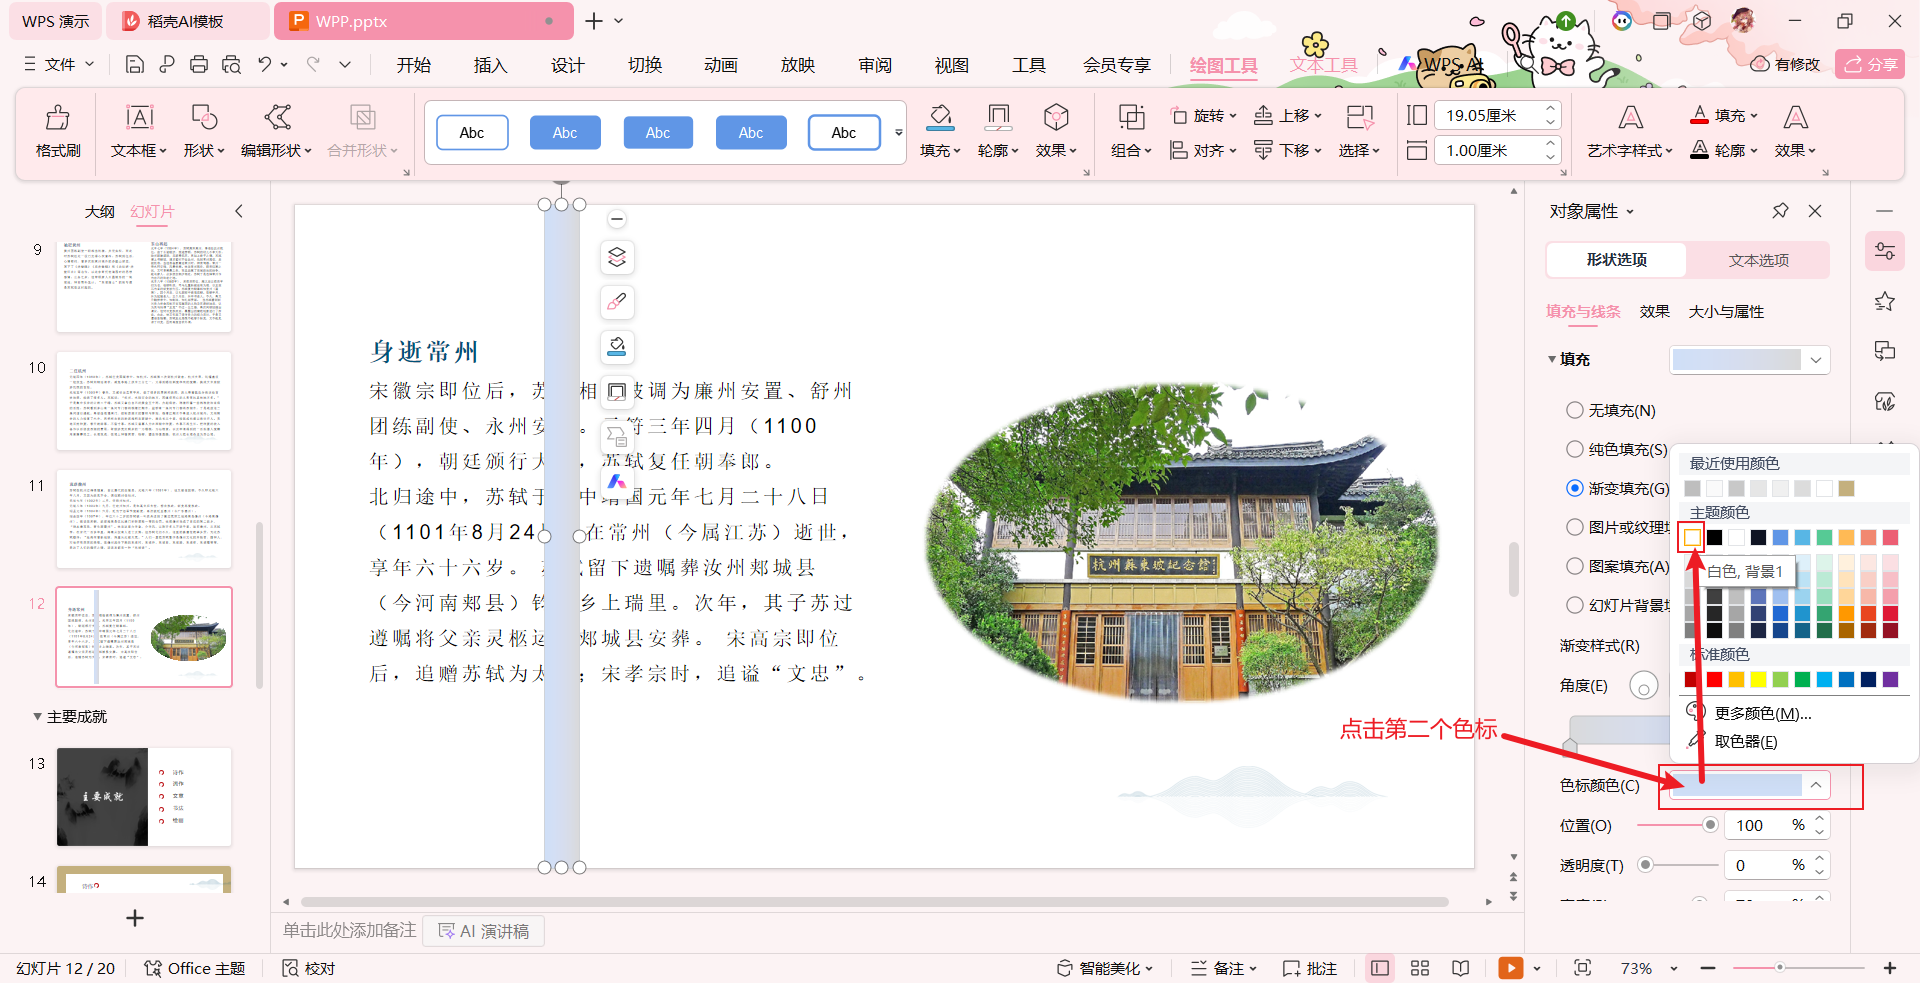The image size is (1920, 983).
Task: Select No Fill (无填充) radio button
Action: [1575, 410]
